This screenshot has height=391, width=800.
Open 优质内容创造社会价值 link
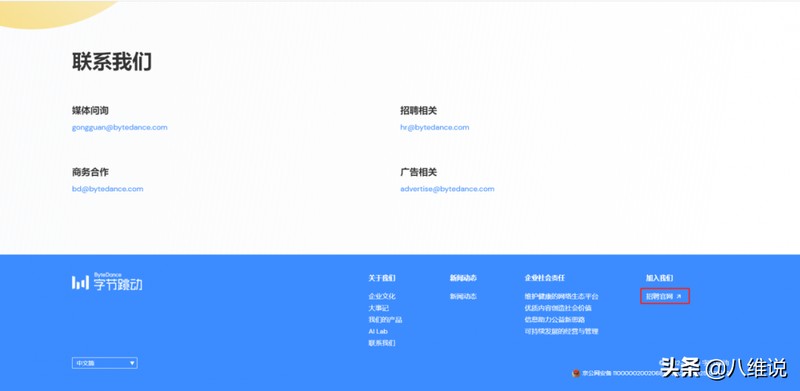(x=558, y=308)
